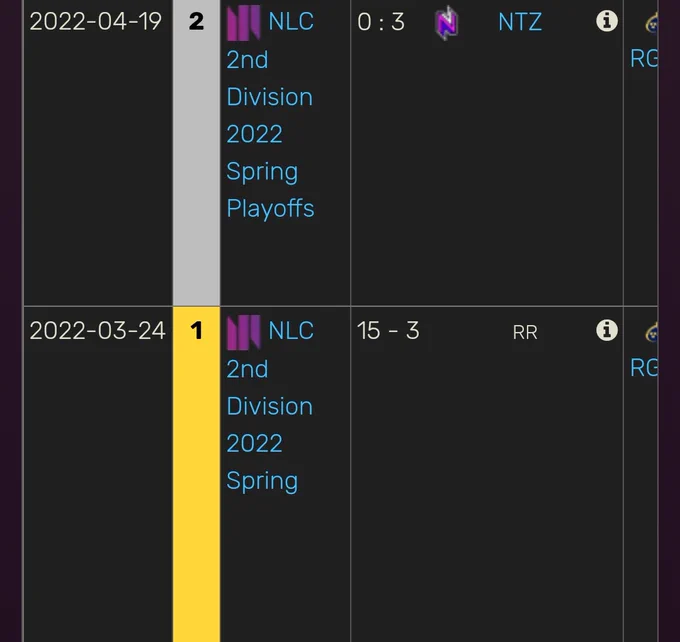Click the Playoffs word in tournament link
The image size is (680, 642).
pos(270,209)
